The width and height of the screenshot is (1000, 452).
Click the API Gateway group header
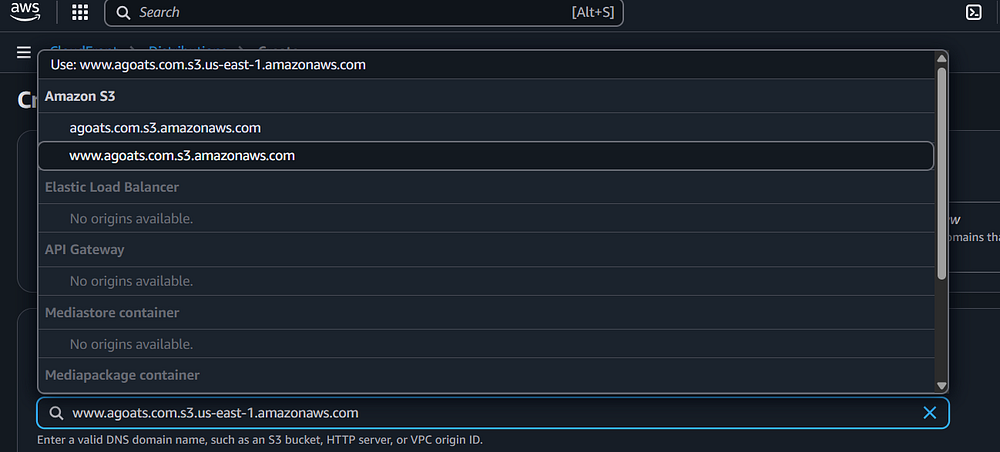coord(84,249)
